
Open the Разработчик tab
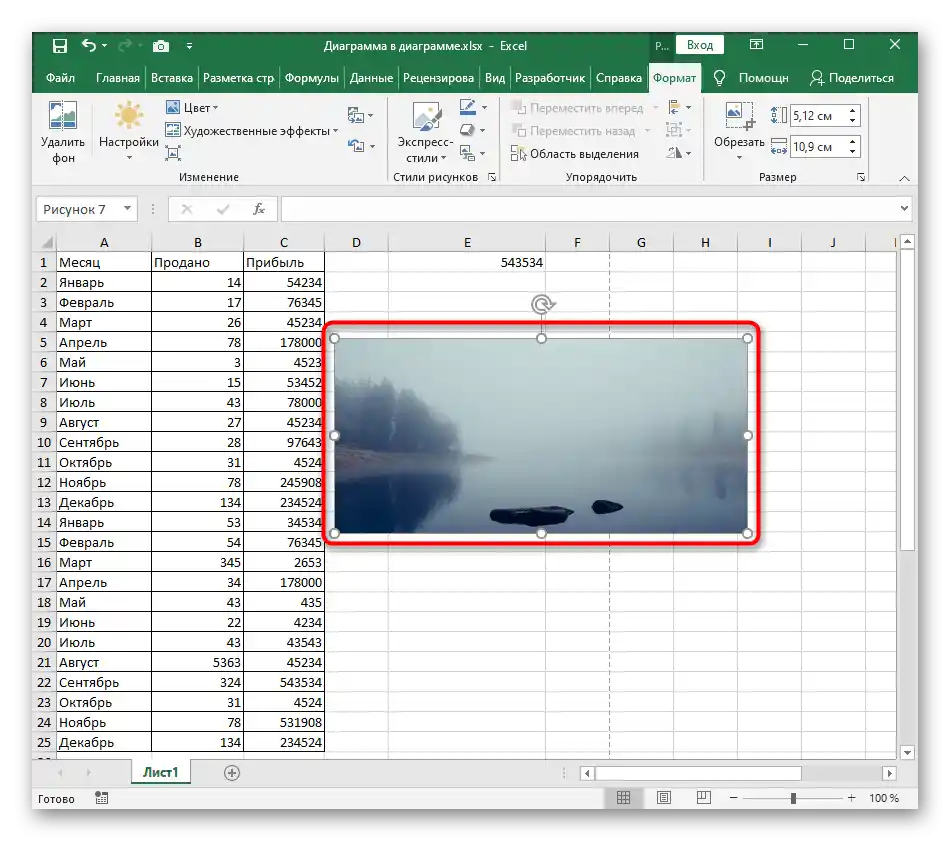pos(550,78)
